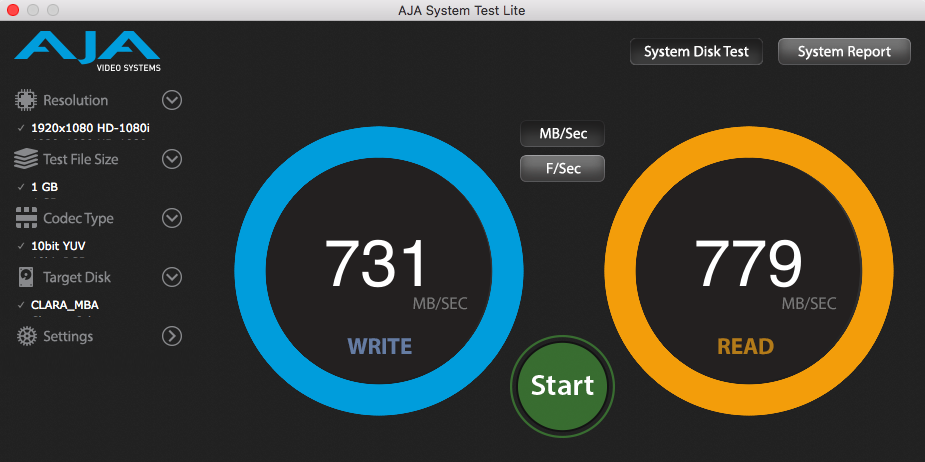Screen dimensions: 925x462
Task: Open the Settings panel arrow
Action: click(x=172, y=336)
